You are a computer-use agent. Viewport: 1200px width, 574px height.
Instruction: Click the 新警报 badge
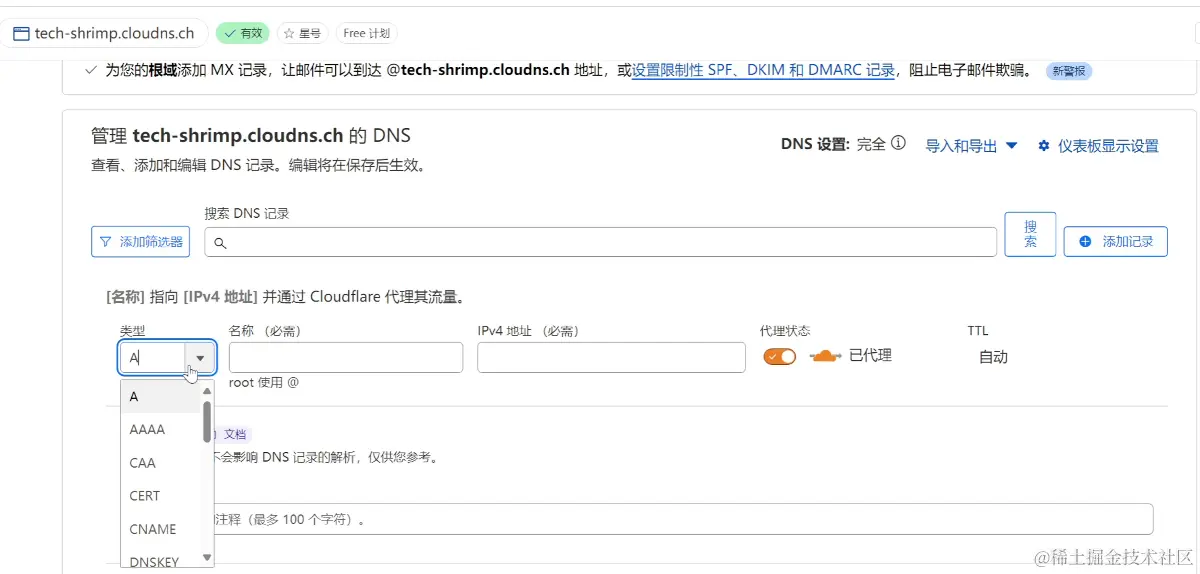pos(1069,71)
